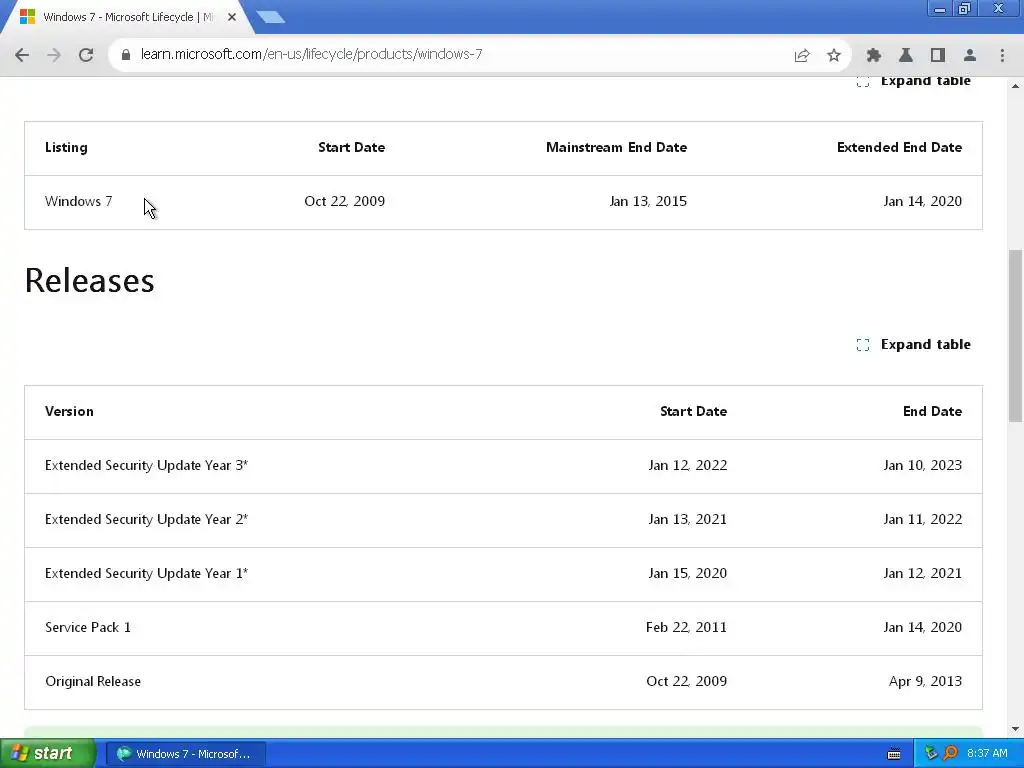Click the Oct 22, 2009 listing start date
The width and height of the screenshot is (1024, 768).
coord(344,201)
